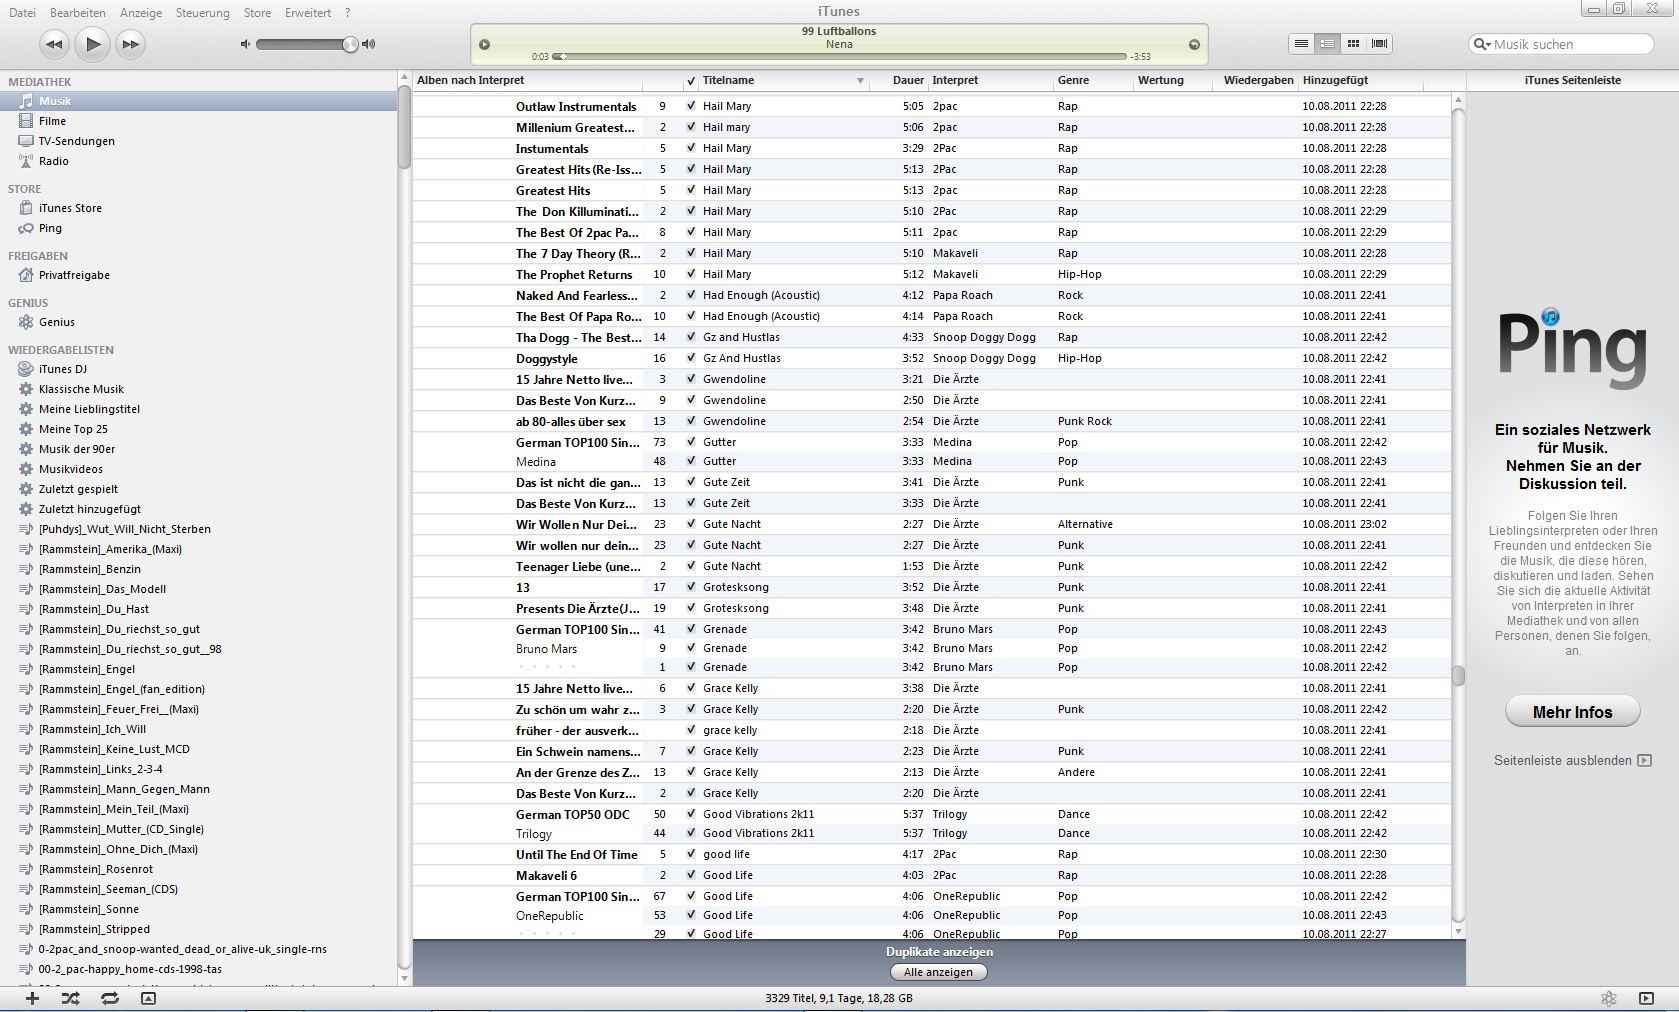Sort by Alben nach Interpret column

pyautogui.click(x=527, y=80)
